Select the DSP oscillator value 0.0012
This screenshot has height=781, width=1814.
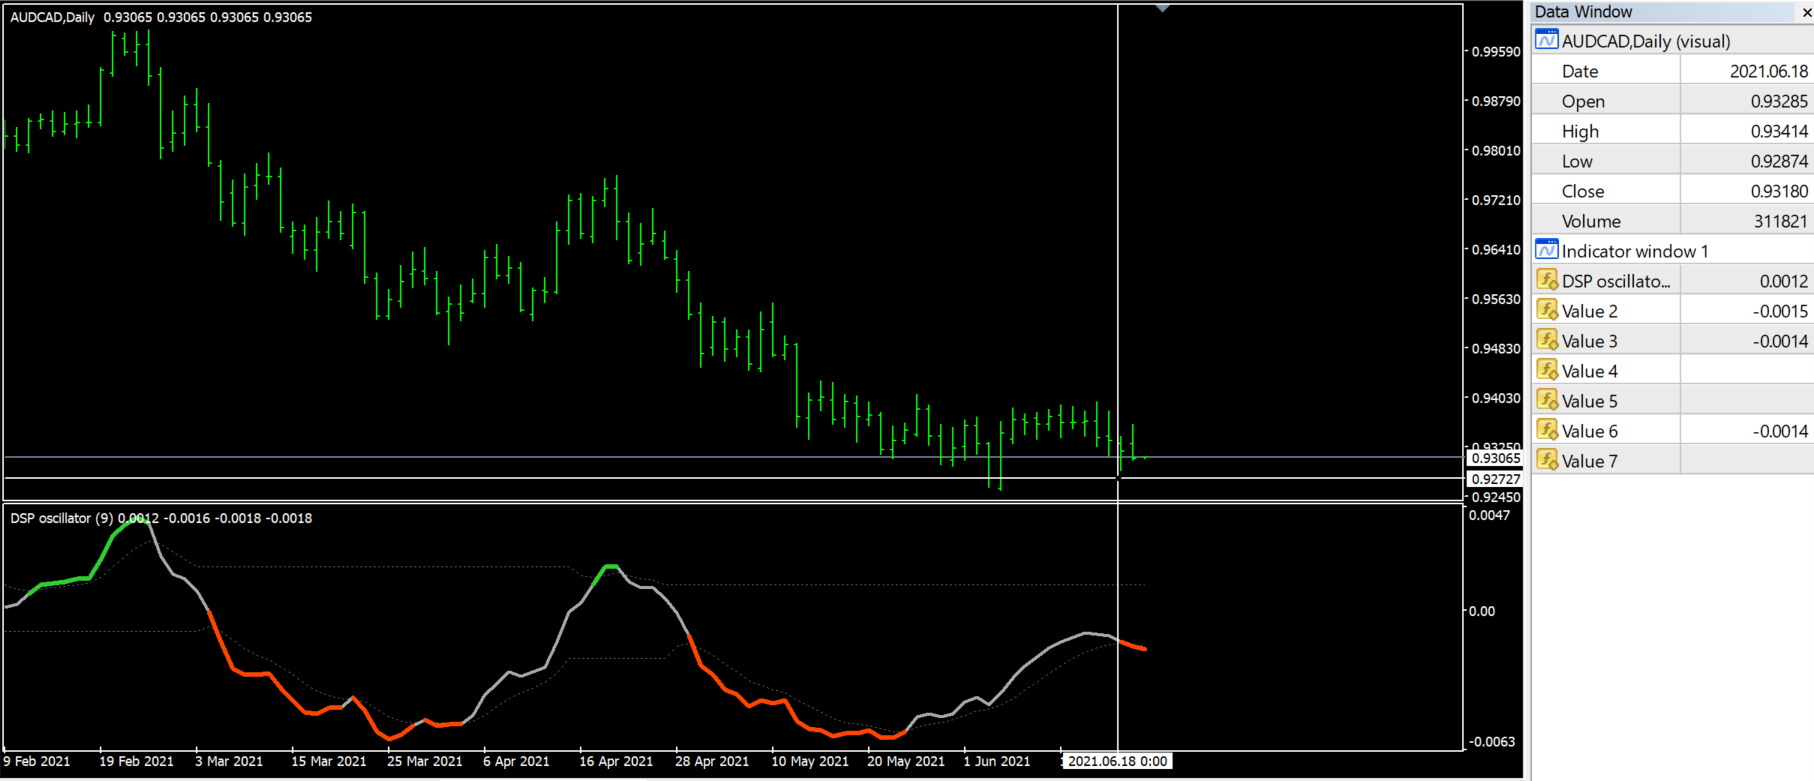tap(1784, 281)
